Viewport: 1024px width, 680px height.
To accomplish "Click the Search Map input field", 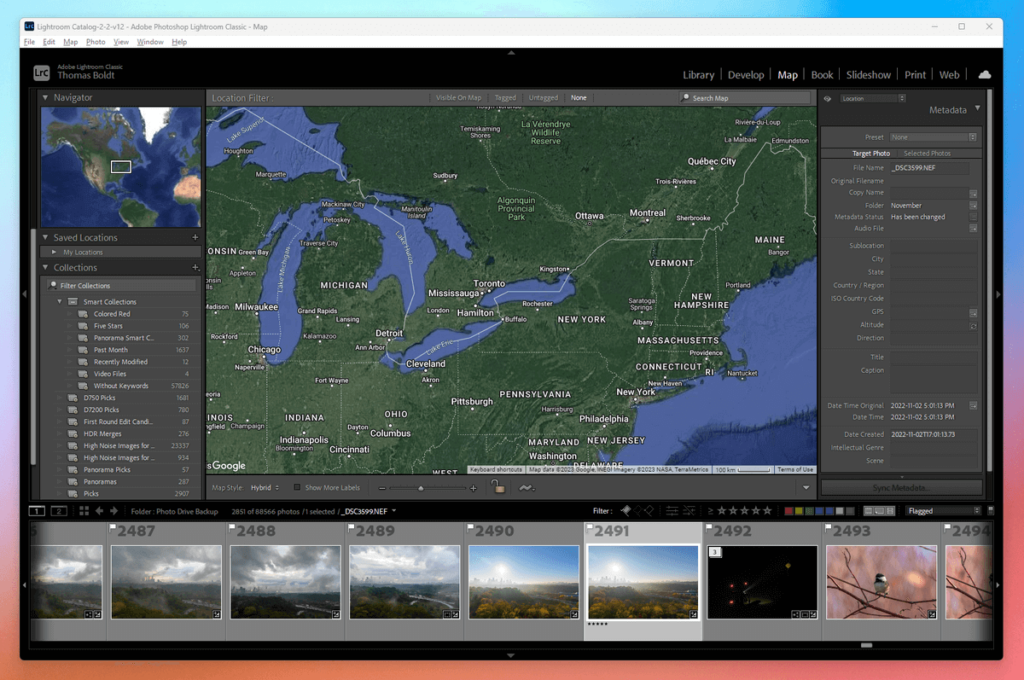I will 744,98.
